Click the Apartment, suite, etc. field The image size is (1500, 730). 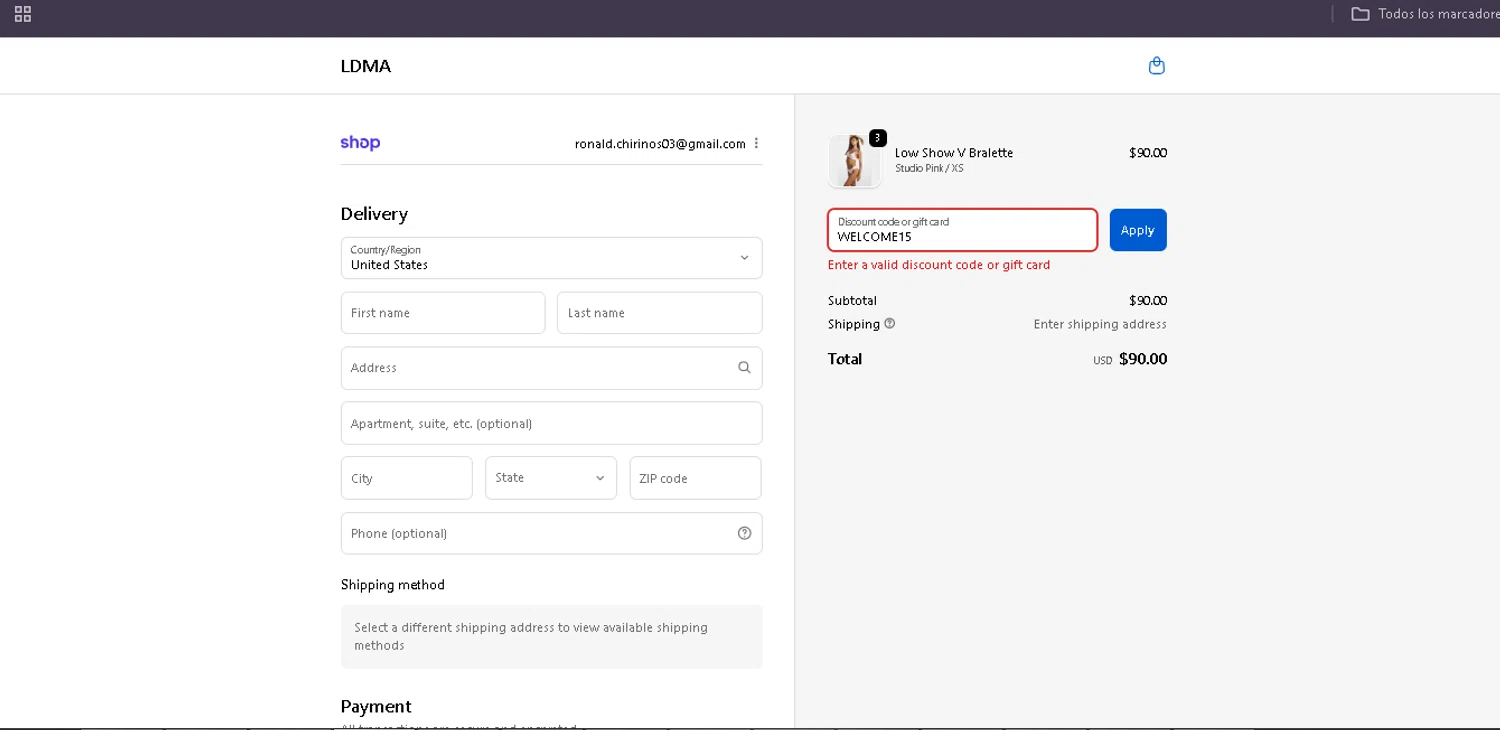(551, 423)
